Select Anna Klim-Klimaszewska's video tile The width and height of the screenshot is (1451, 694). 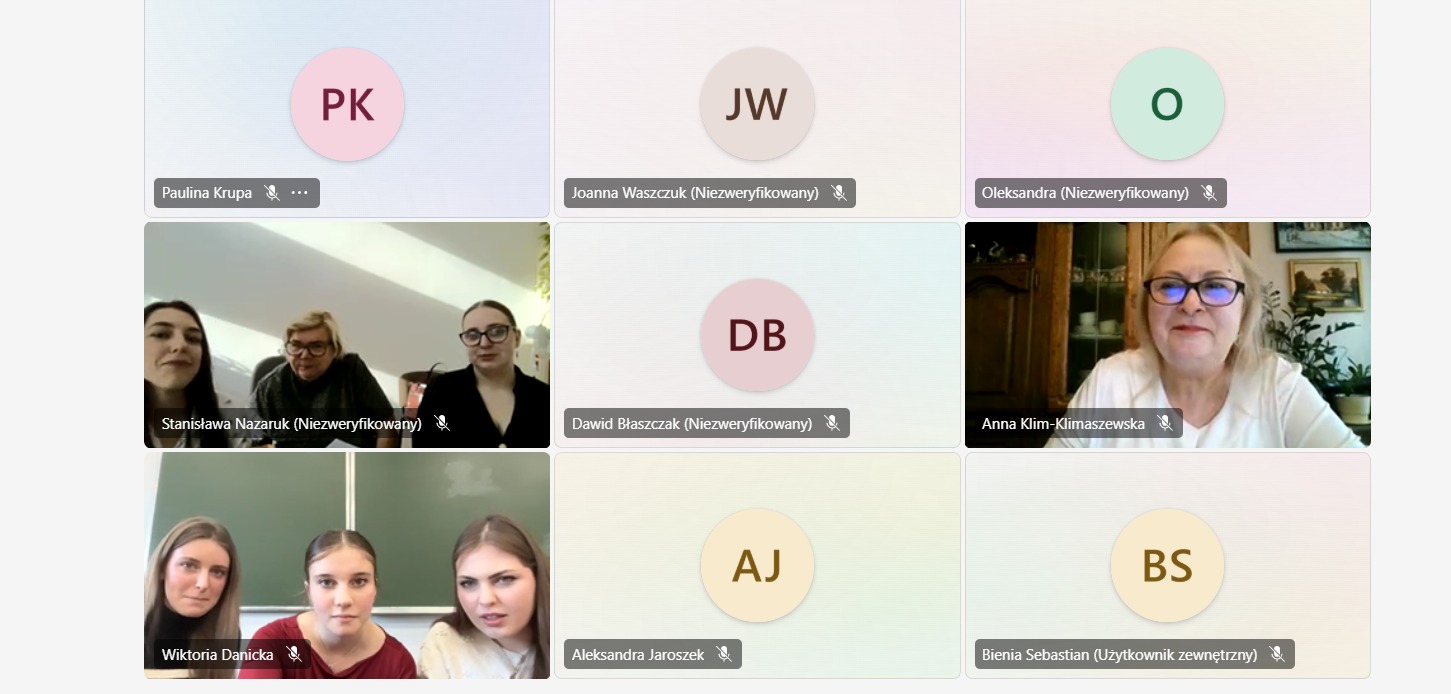coord(1168,335)
